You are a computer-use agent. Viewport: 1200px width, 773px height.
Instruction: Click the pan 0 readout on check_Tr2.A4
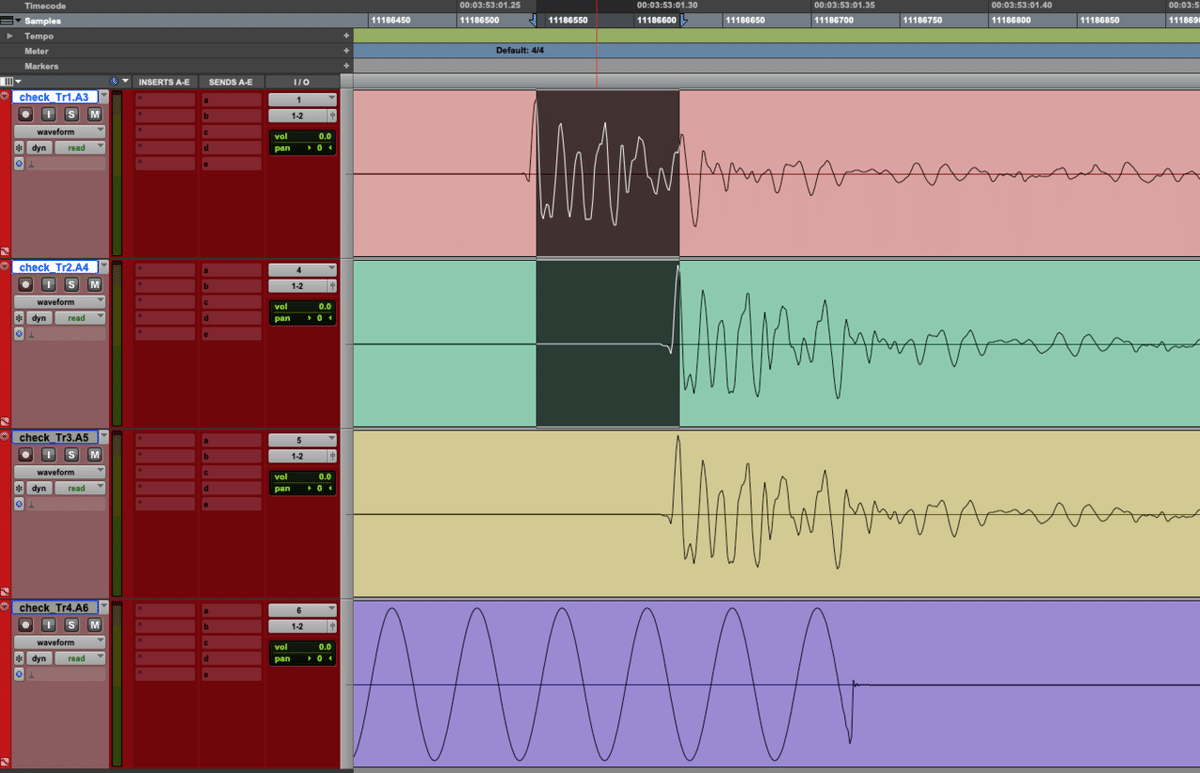[302, 318]
